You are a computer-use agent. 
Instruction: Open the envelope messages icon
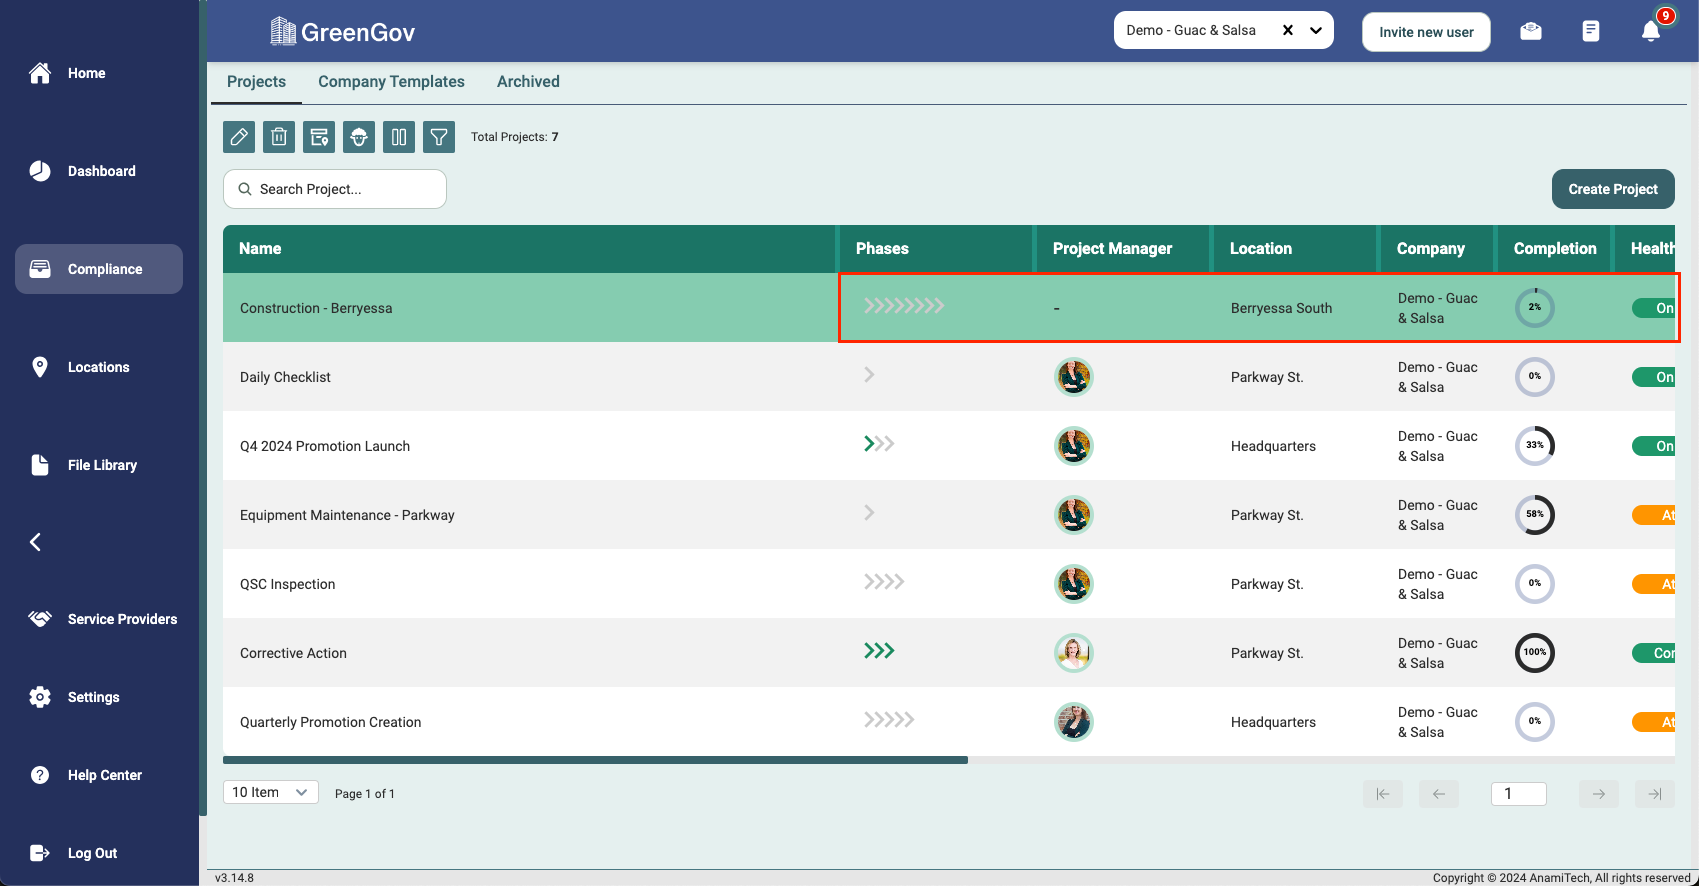[1531, 31]
